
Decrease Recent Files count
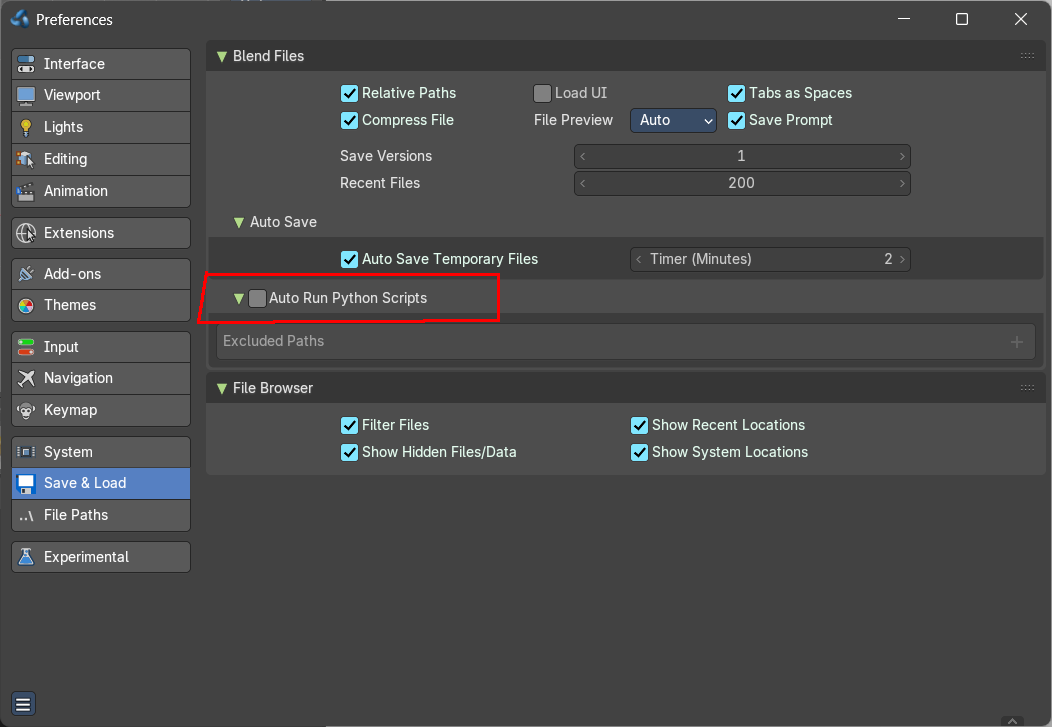582,183
